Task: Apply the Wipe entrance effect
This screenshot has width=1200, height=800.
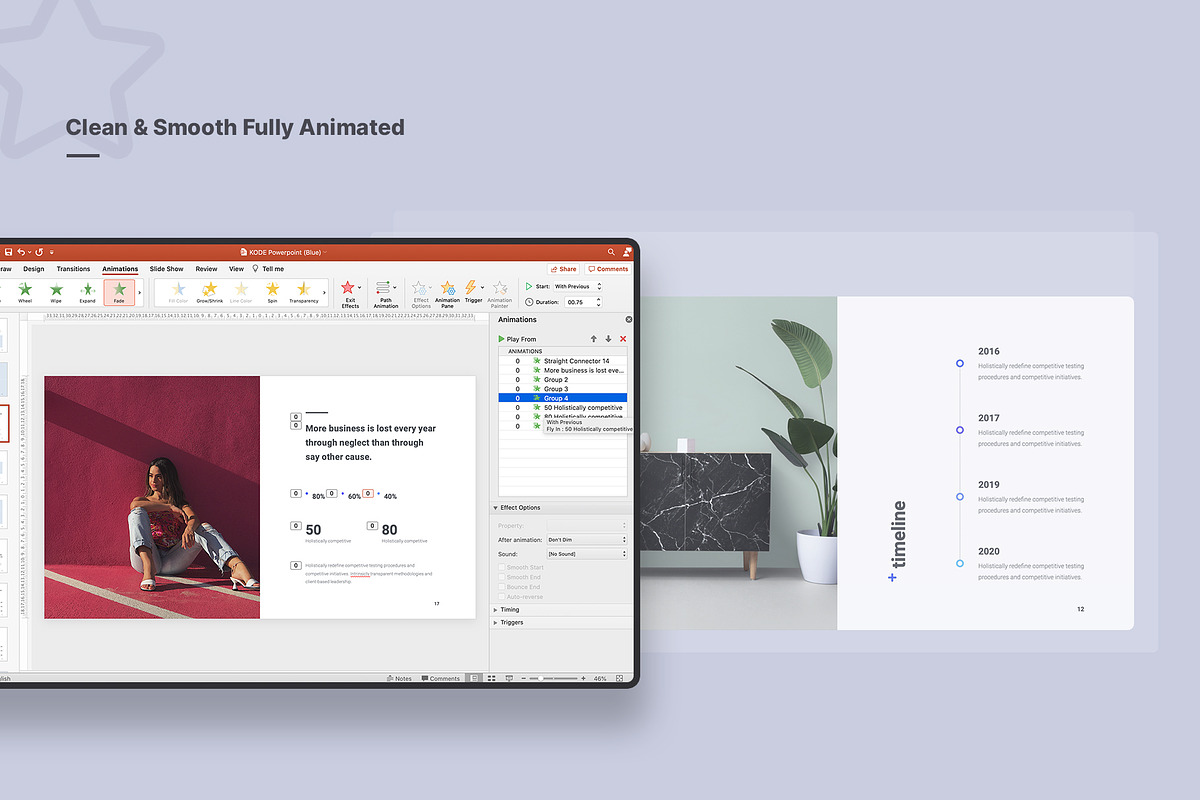Action: click(56, 292)
